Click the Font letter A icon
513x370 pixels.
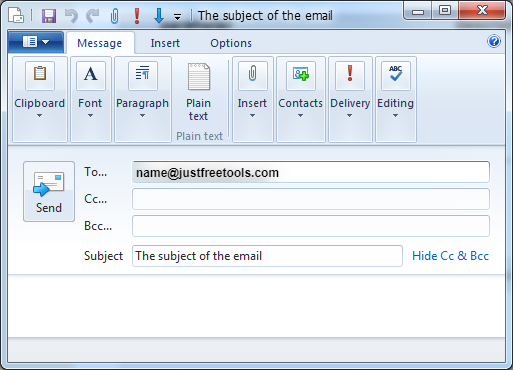(91, 75)
